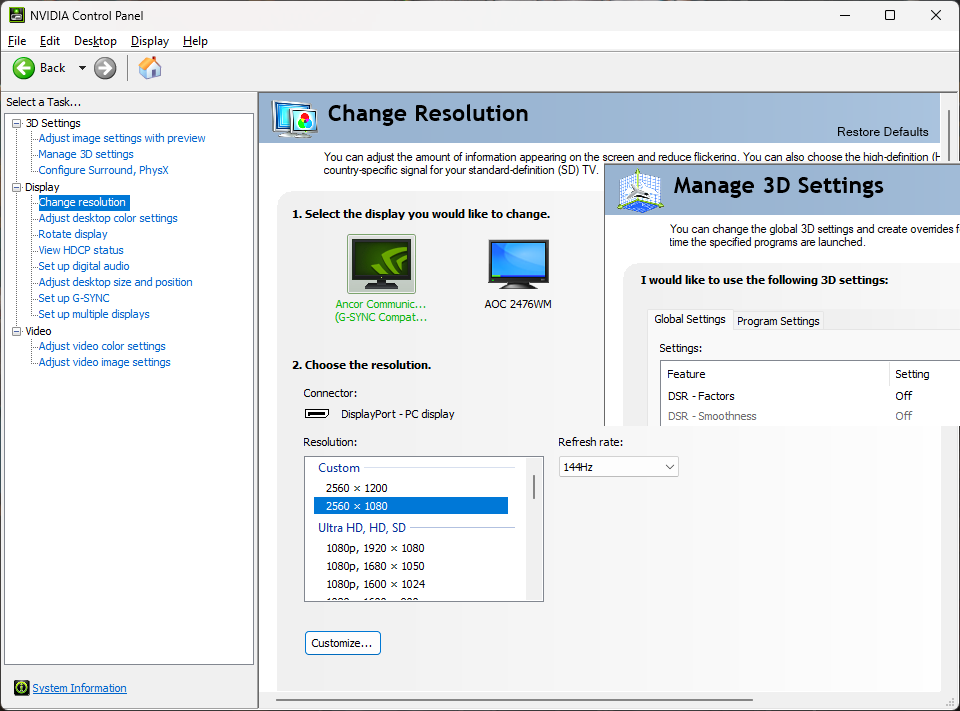
Task: Click the horizontal scrollbar at window bottom
Action: pos(514,699)
